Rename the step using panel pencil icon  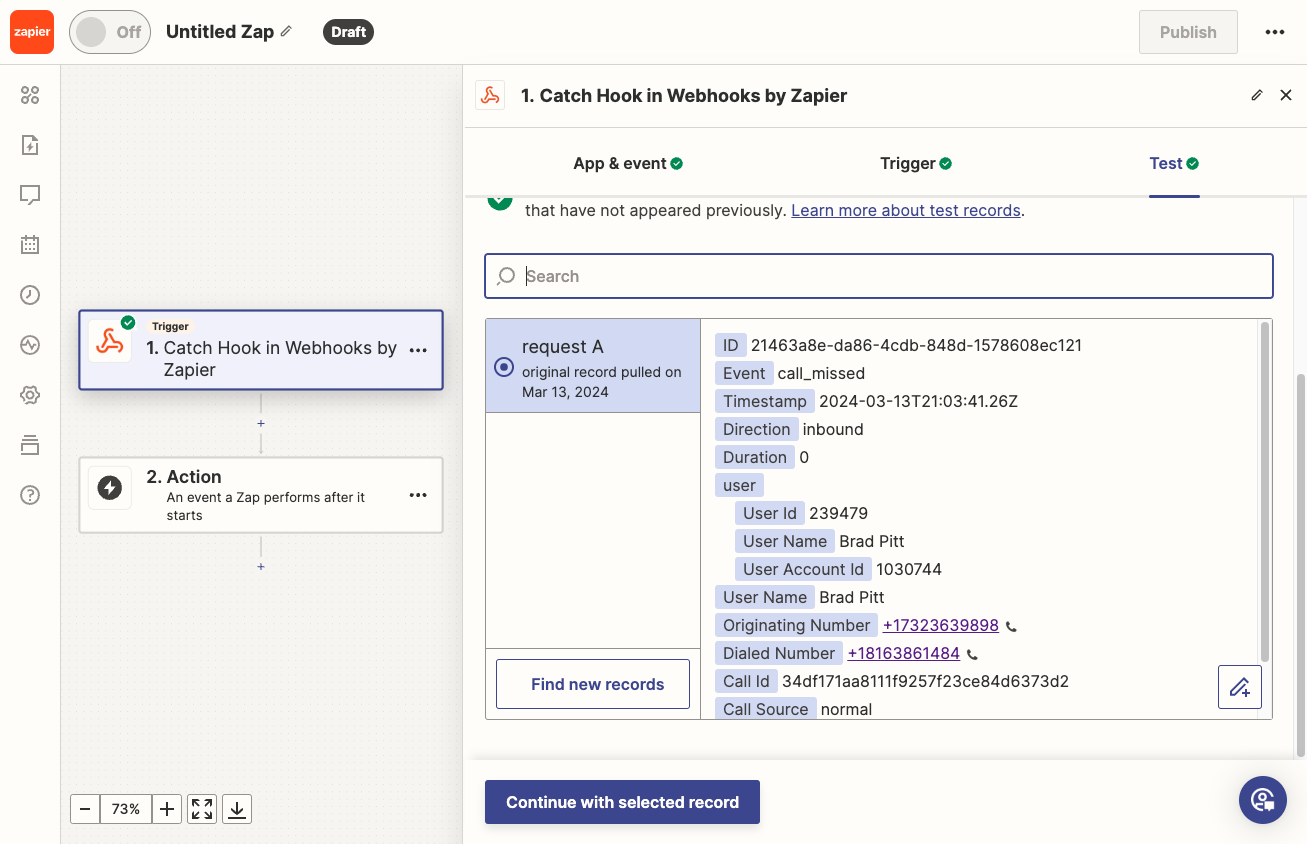pyautogui.click(x=1257, y=95)
